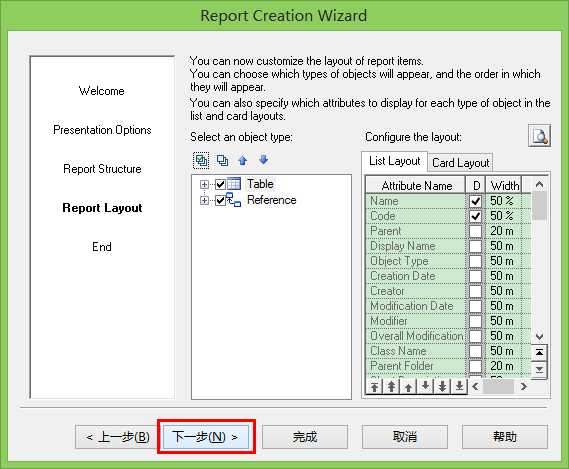Viewport: 569px width, 469px height.
Task: Click the Width column header
Action: pyautogui.click(x=504, y=185)
